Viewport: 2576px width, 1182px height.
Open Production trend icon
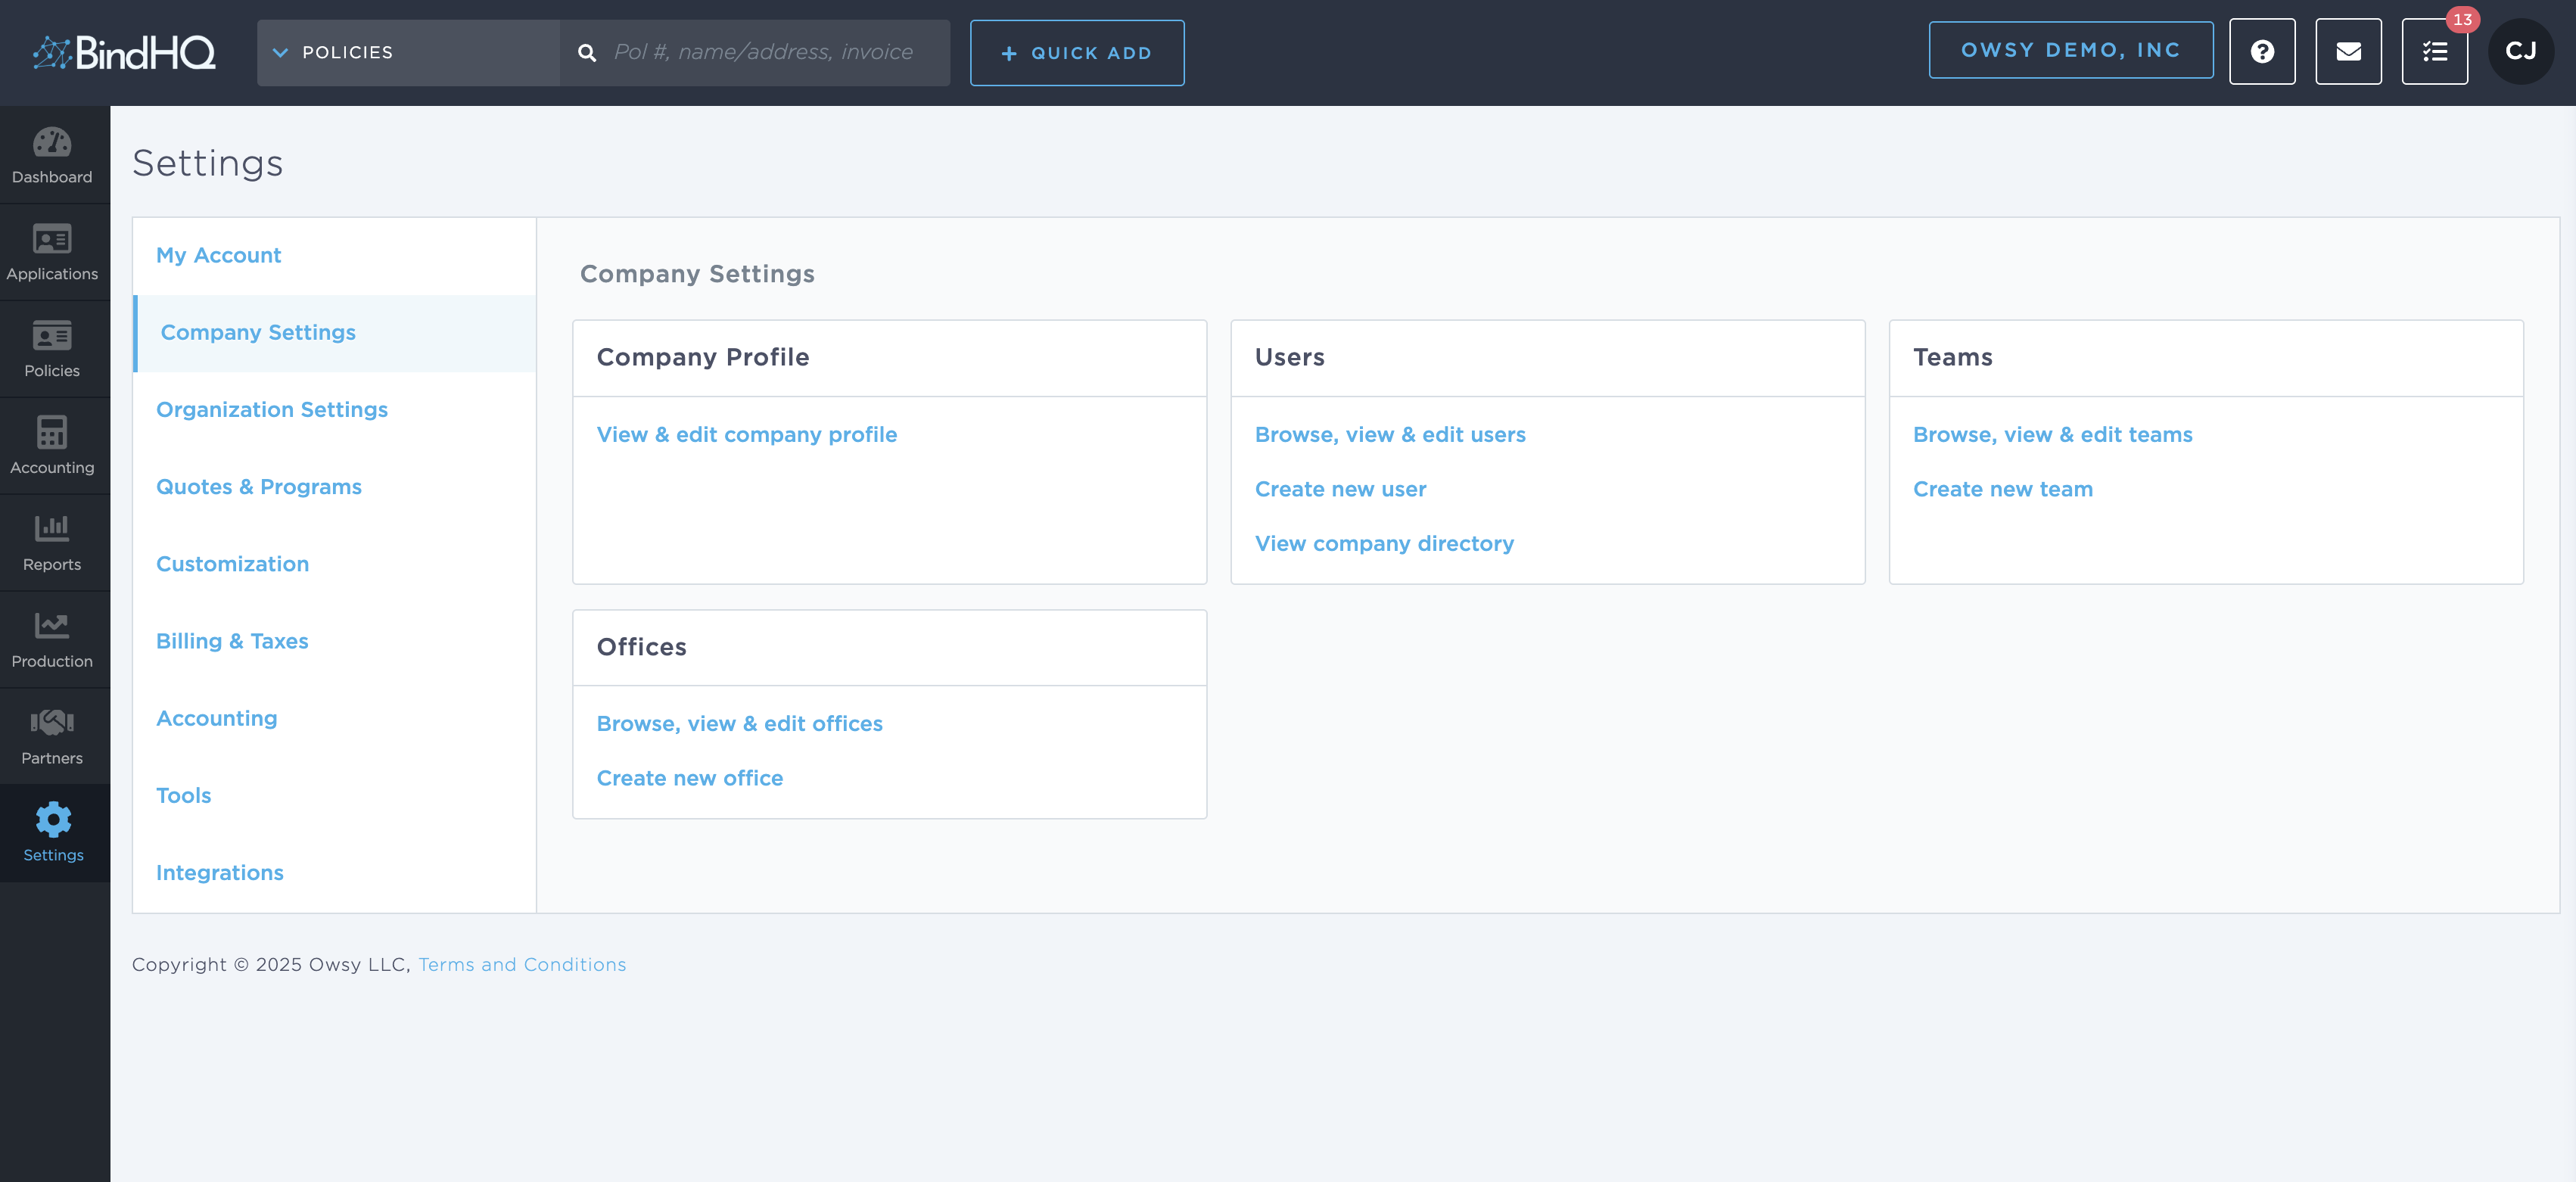[52, 626]
